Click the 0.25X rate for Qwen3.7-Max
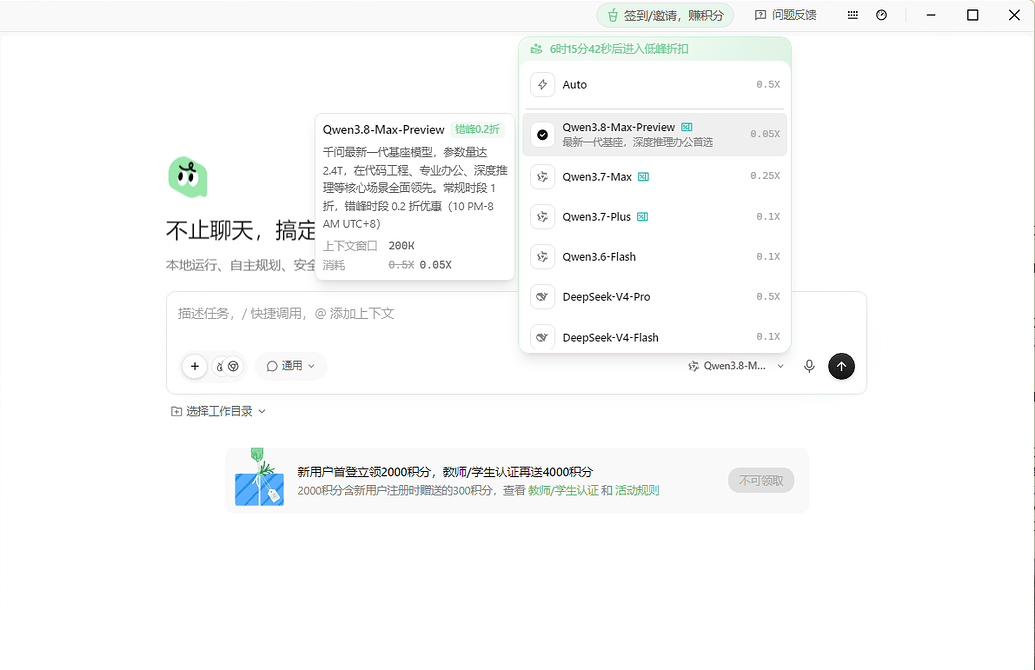This screenshot has width=1035, height=670. [765, 176]
